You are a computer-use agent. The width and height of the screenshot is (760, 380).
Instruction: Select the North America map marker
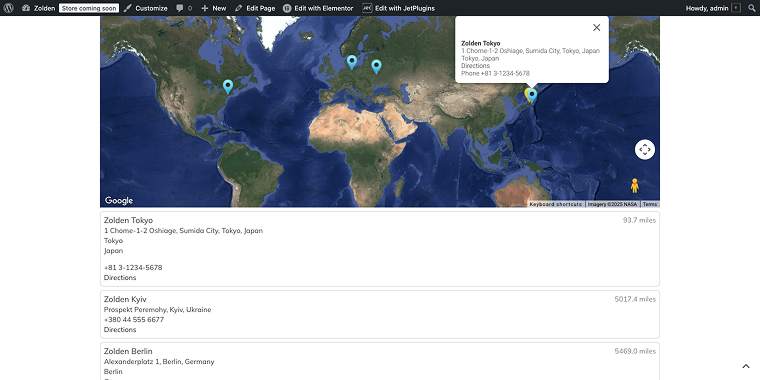(x=228, y=87)
